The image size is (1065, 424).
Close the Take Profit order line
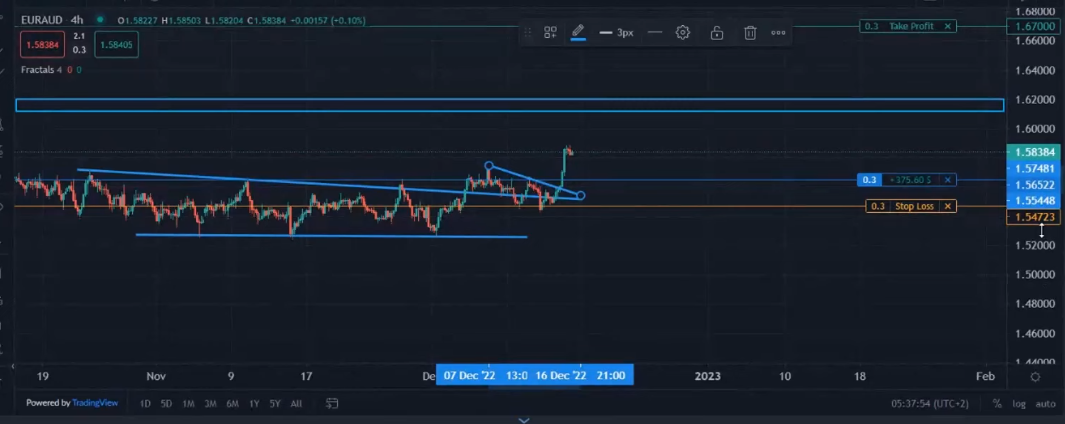tap(947, 26)
